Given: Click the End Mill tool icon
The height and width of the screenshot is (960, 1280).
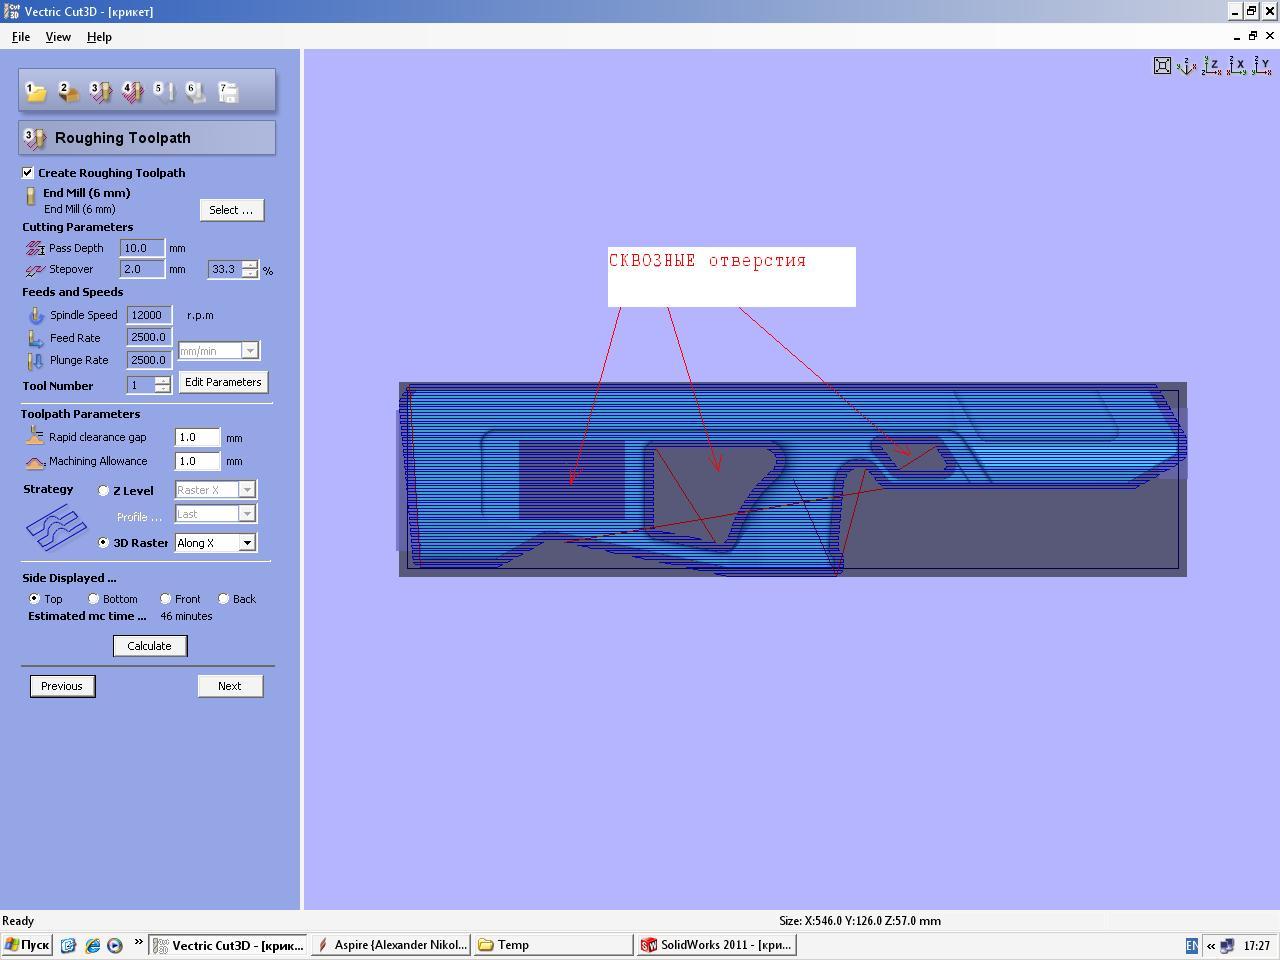Looking at the screenshot, I should [31, 198].
